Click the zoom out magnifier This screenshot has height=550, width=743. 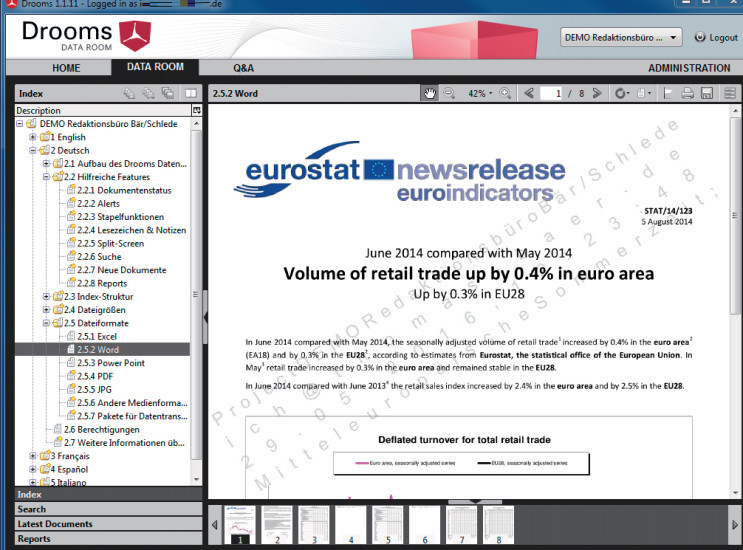(449, 93)
